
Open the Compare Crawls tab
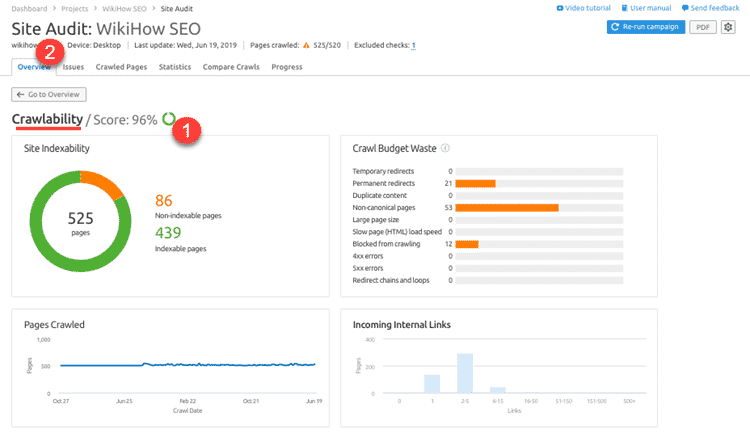(231, 67)
